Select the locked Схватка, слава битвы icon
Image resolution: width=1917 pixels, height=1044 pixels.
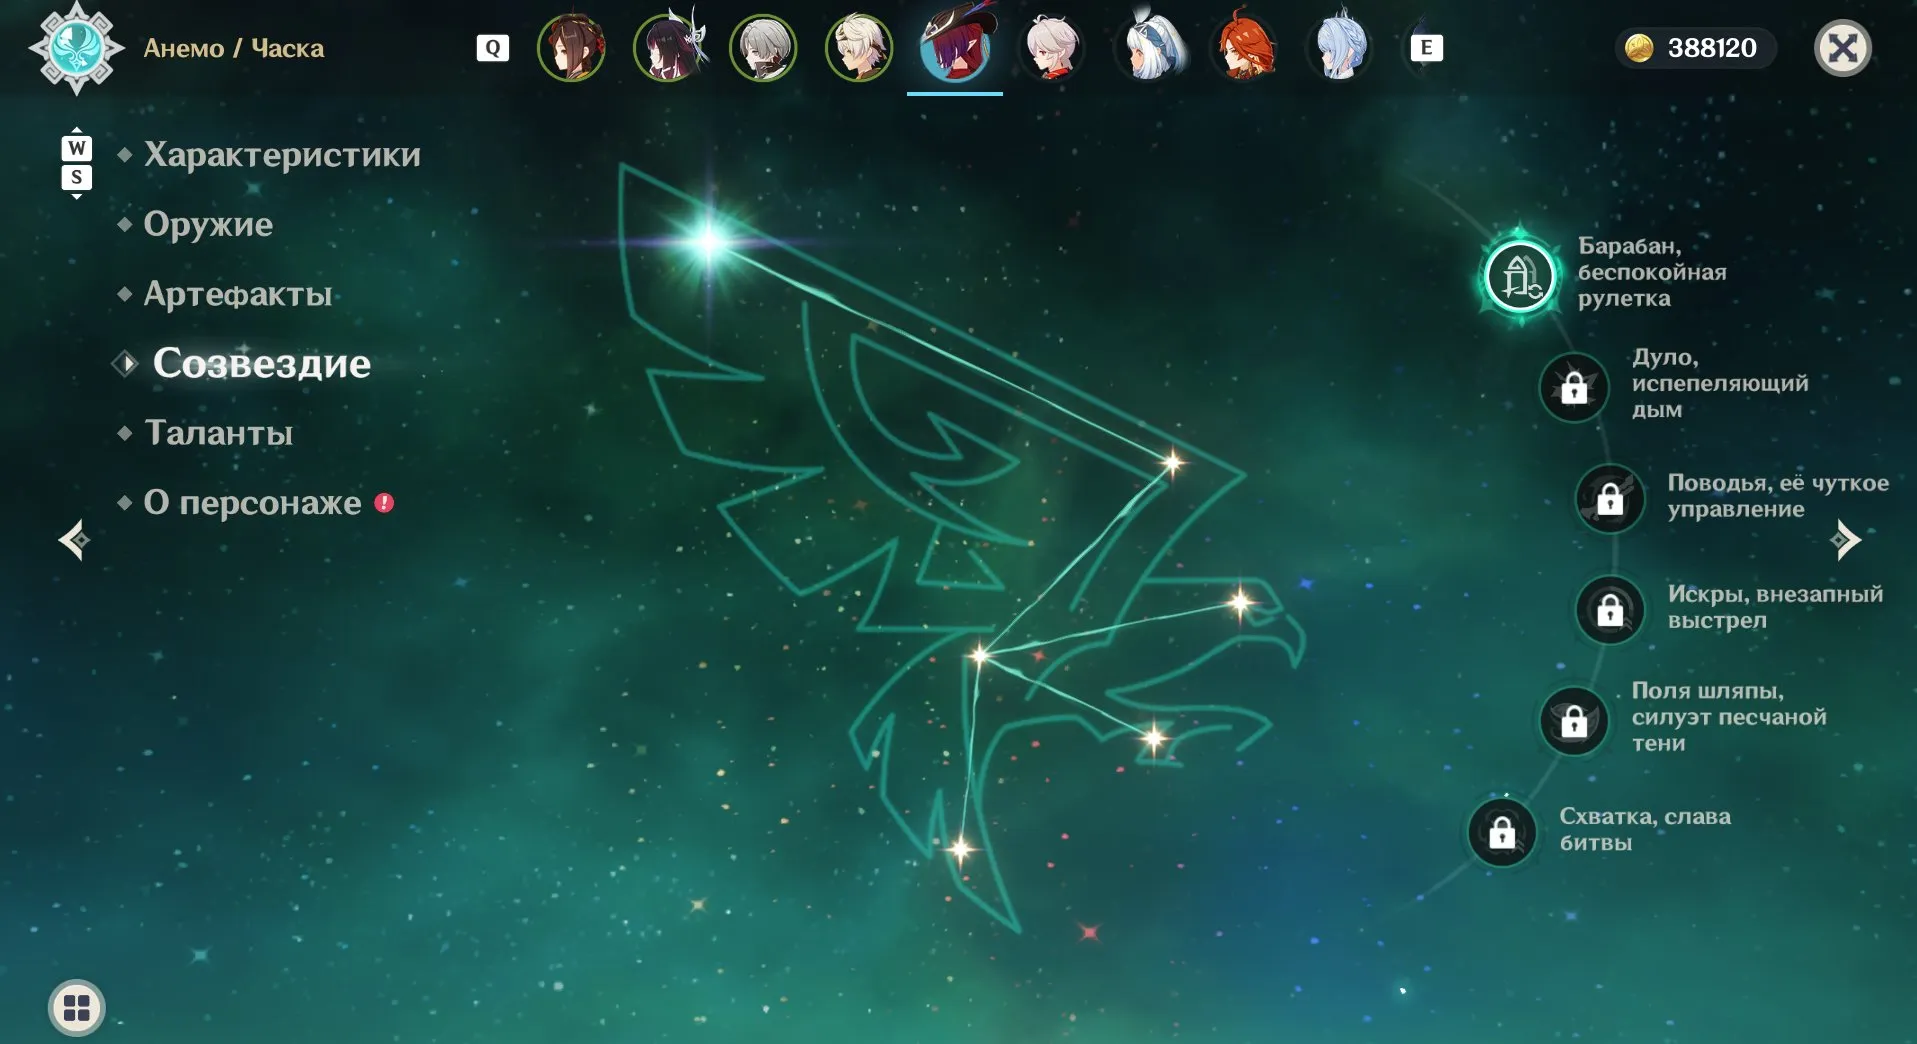1502,832
